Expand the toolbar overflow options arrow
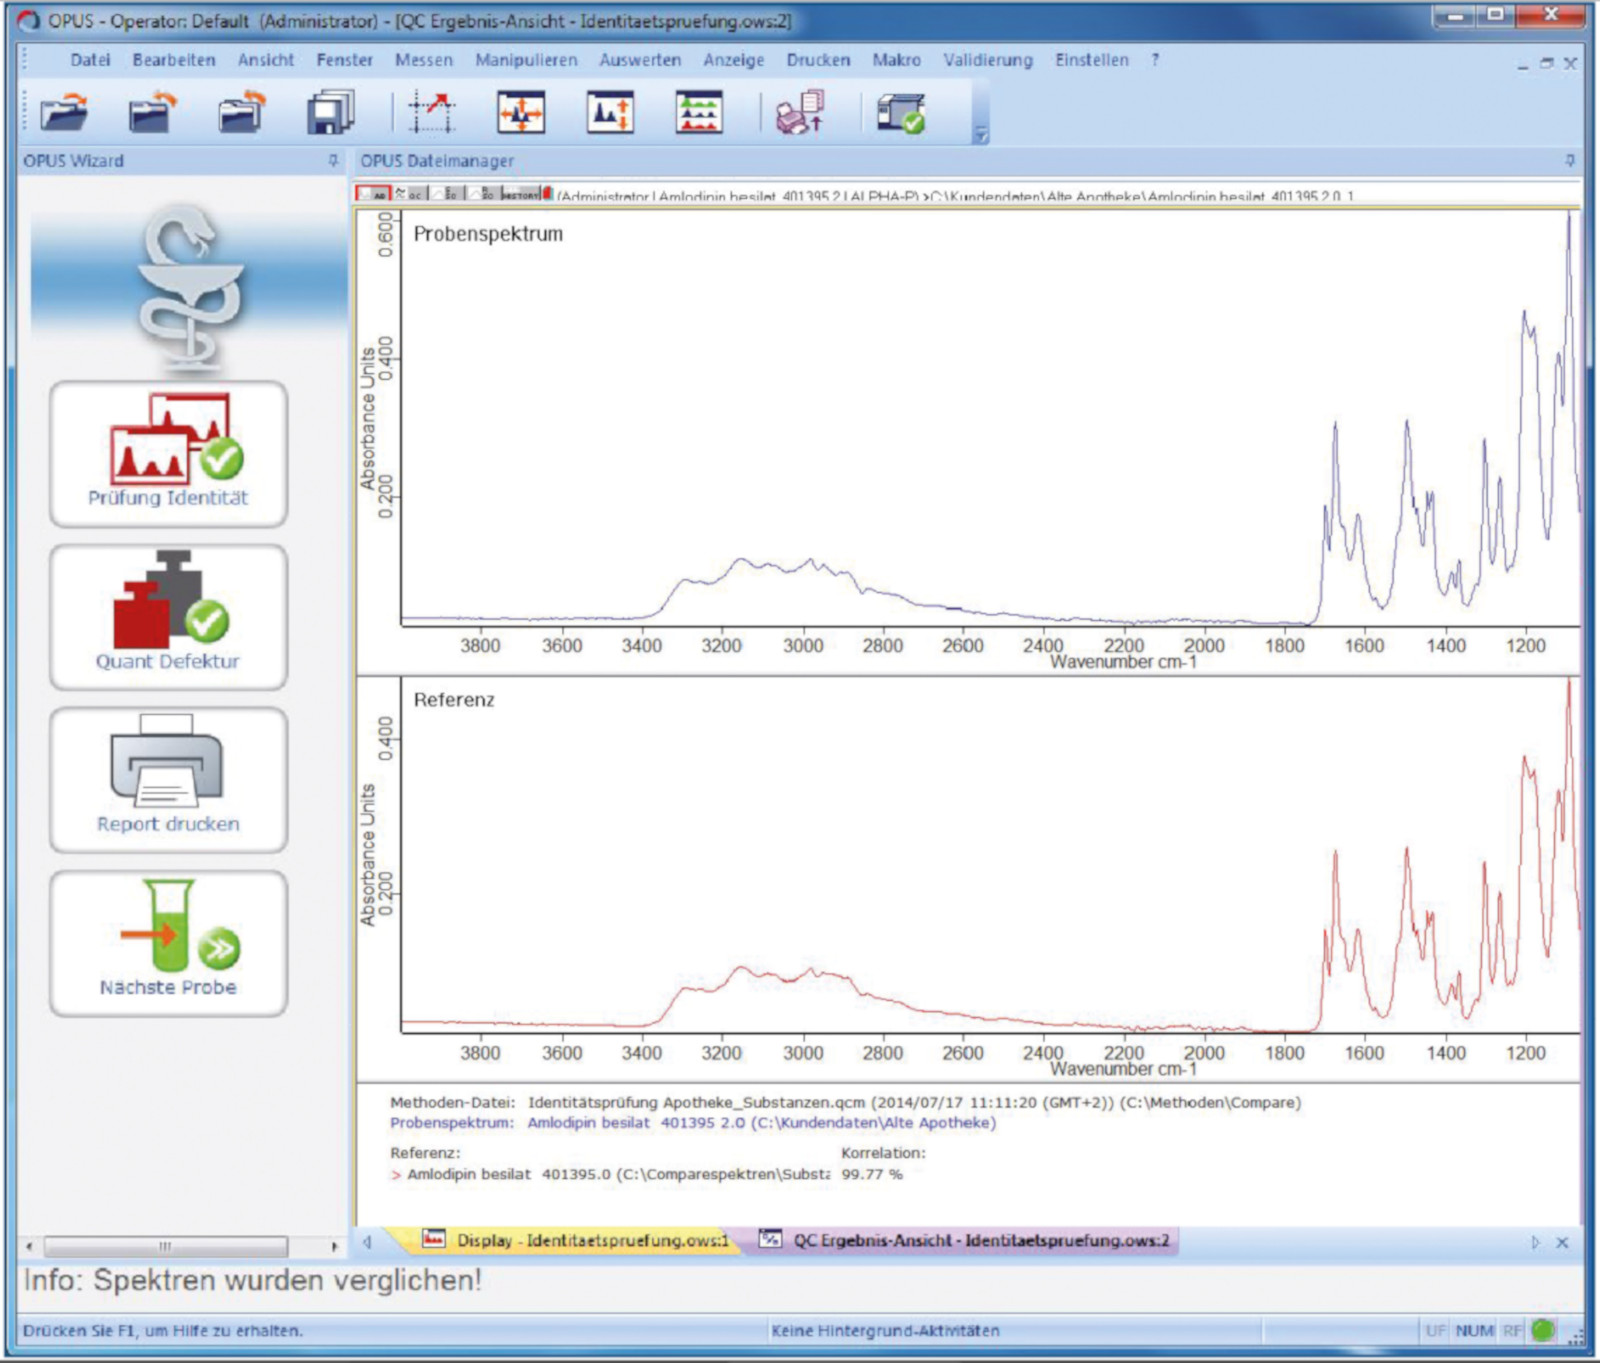Viewport: 1600px width, 1363px height. click(x=981, y=135)
